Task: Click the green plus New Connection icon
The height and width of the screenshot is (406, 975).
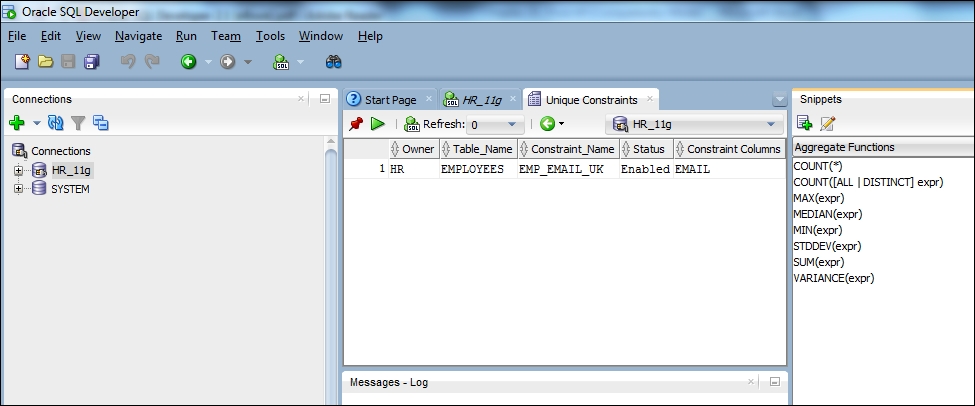Action: click(17, 123)
